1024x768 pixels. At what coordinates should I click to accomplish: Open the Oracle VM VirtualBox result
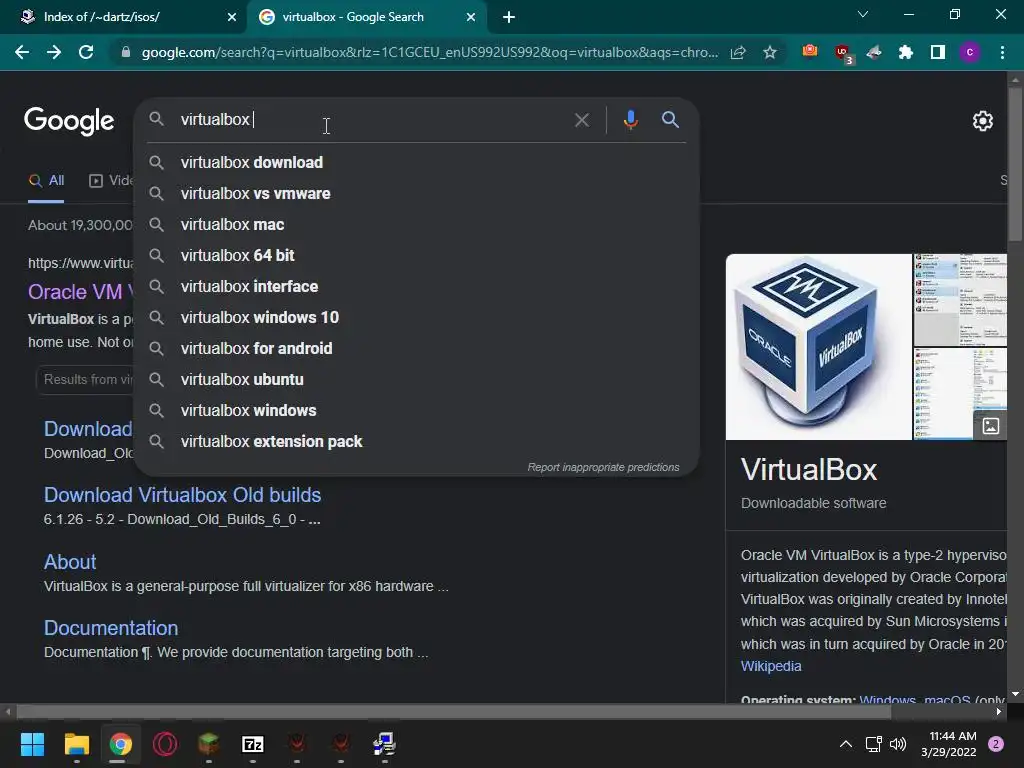tap(80, 292)
